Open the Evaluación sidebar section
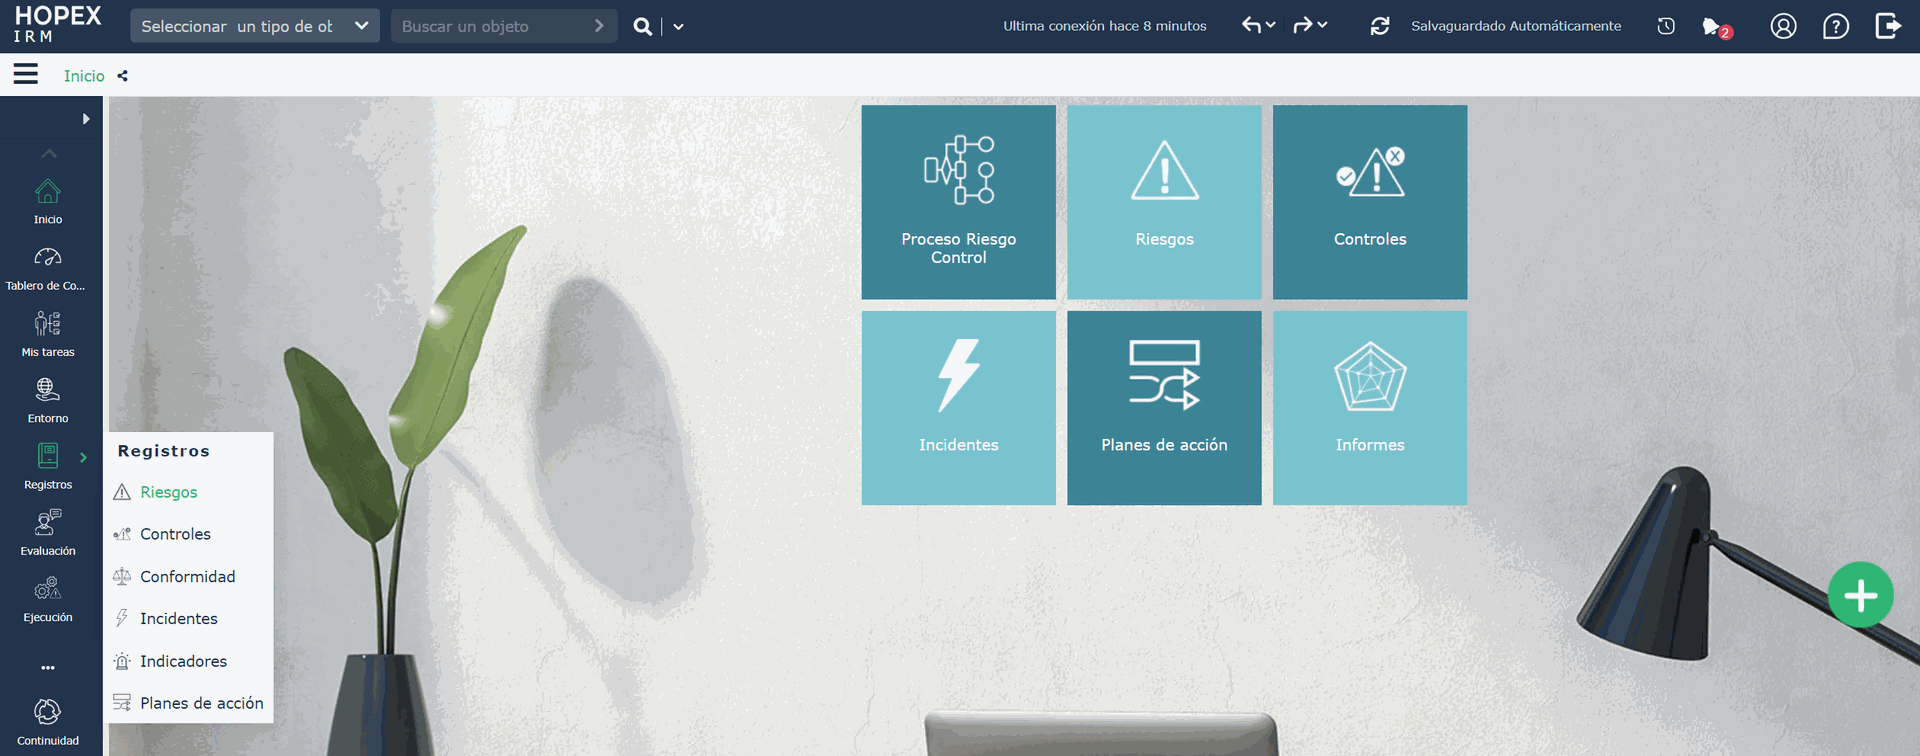The image size is (1920, 756). pyautogui.click(x=48, y=533)
